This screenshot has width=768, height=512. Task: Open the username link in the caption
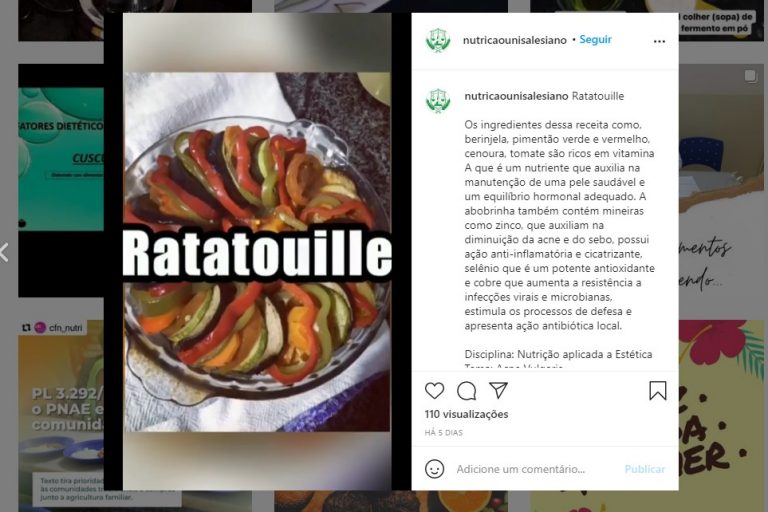pos(516,96)
